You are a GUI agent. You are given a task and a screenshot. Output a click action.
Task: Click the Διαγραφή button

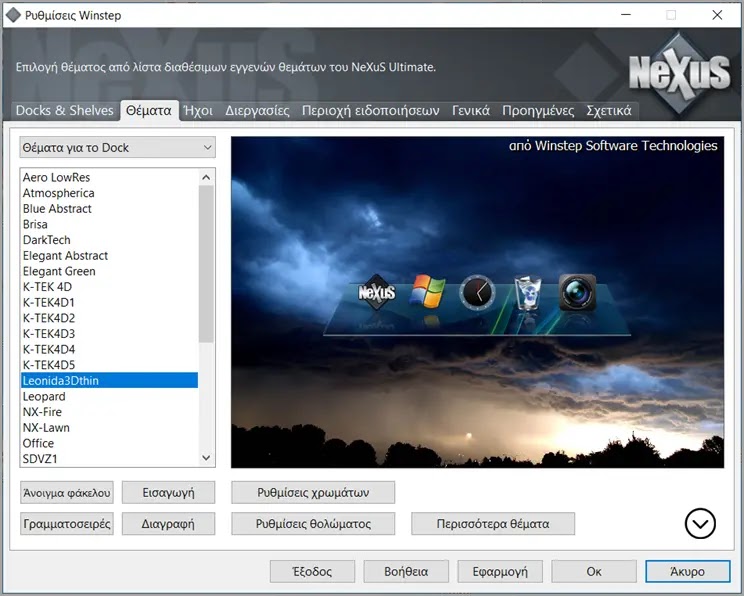(x=168, y=524)
